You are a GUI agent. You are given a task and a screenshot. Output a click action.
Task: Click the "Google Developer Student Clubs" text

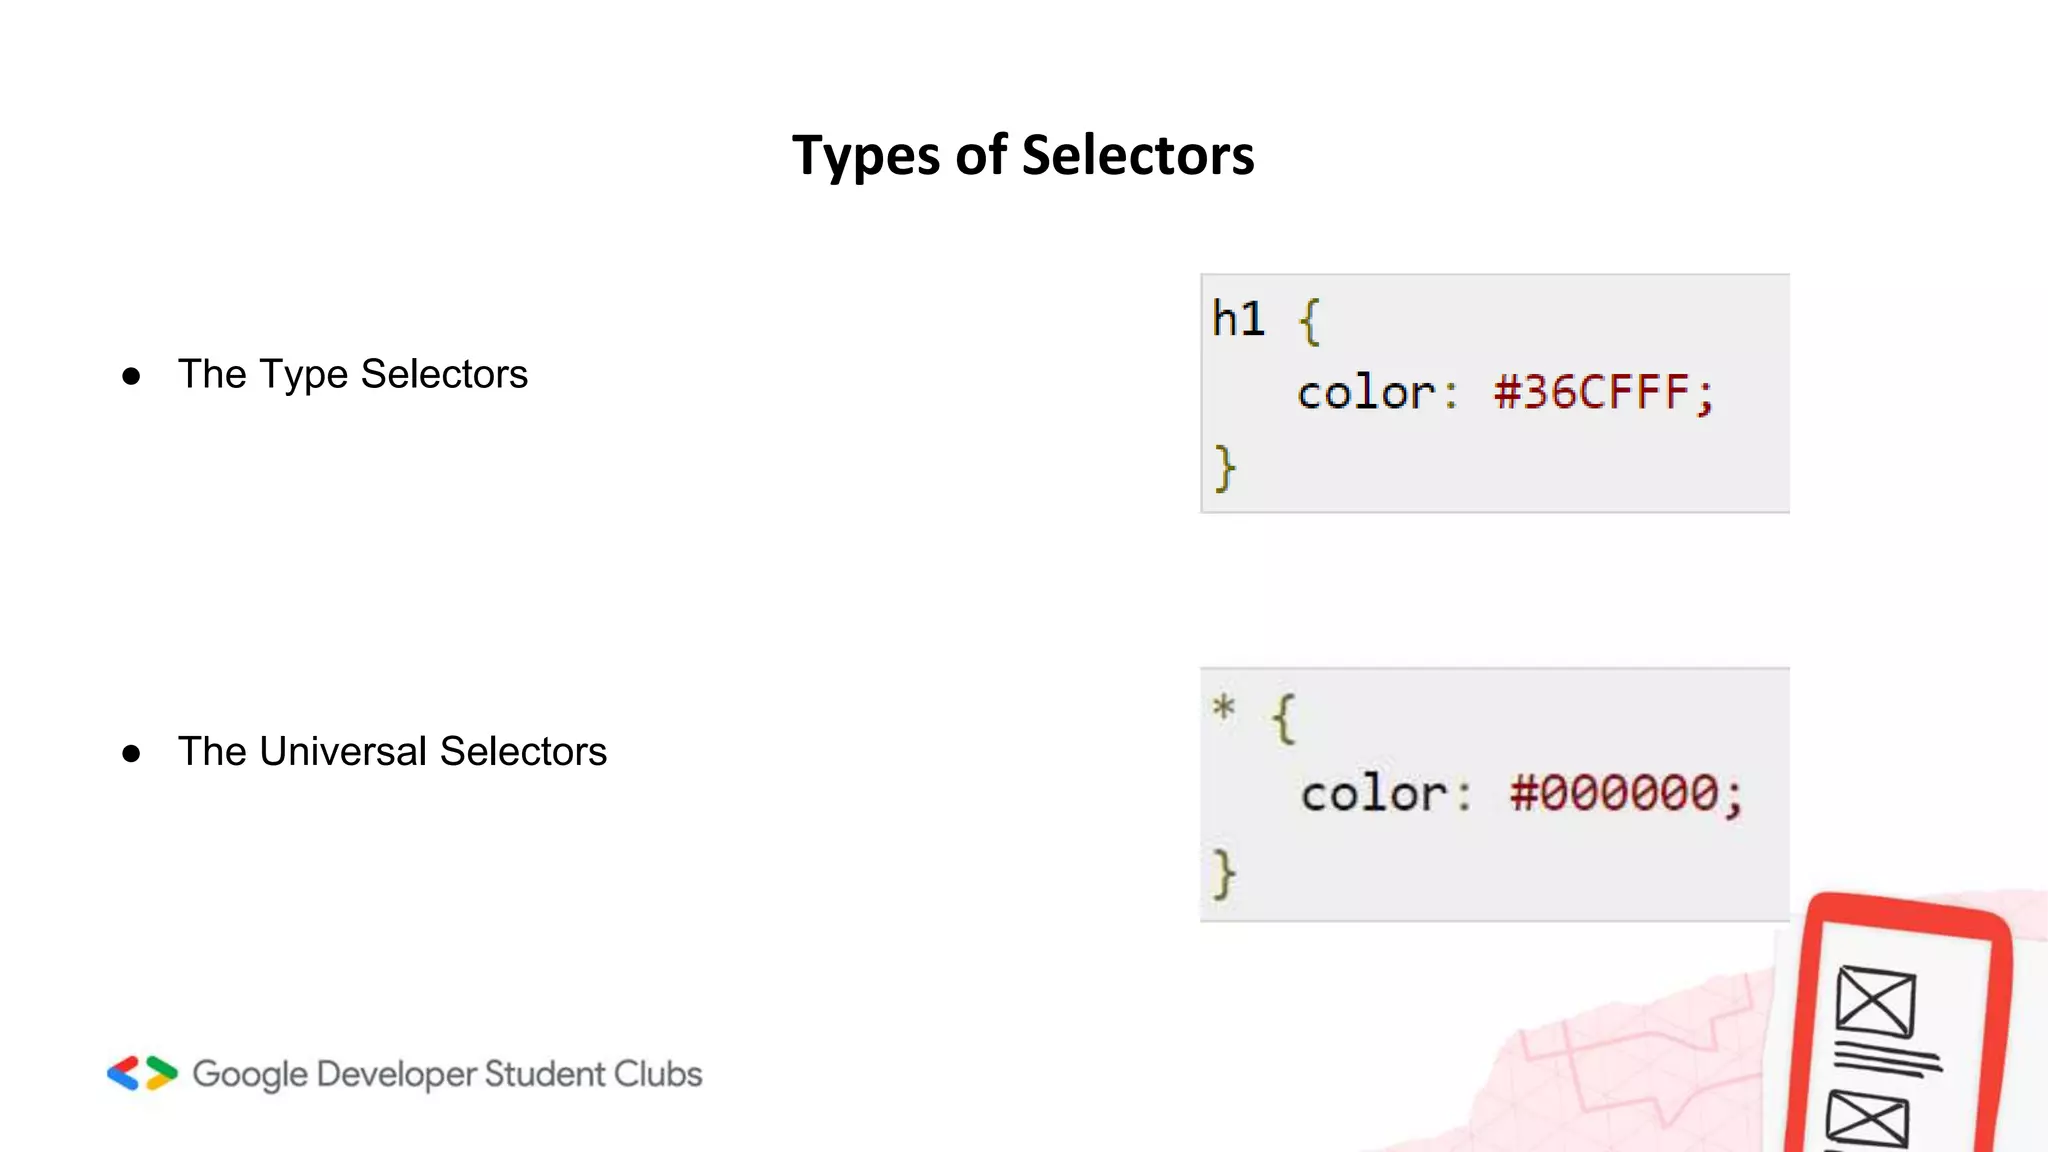click(447, 1074)
